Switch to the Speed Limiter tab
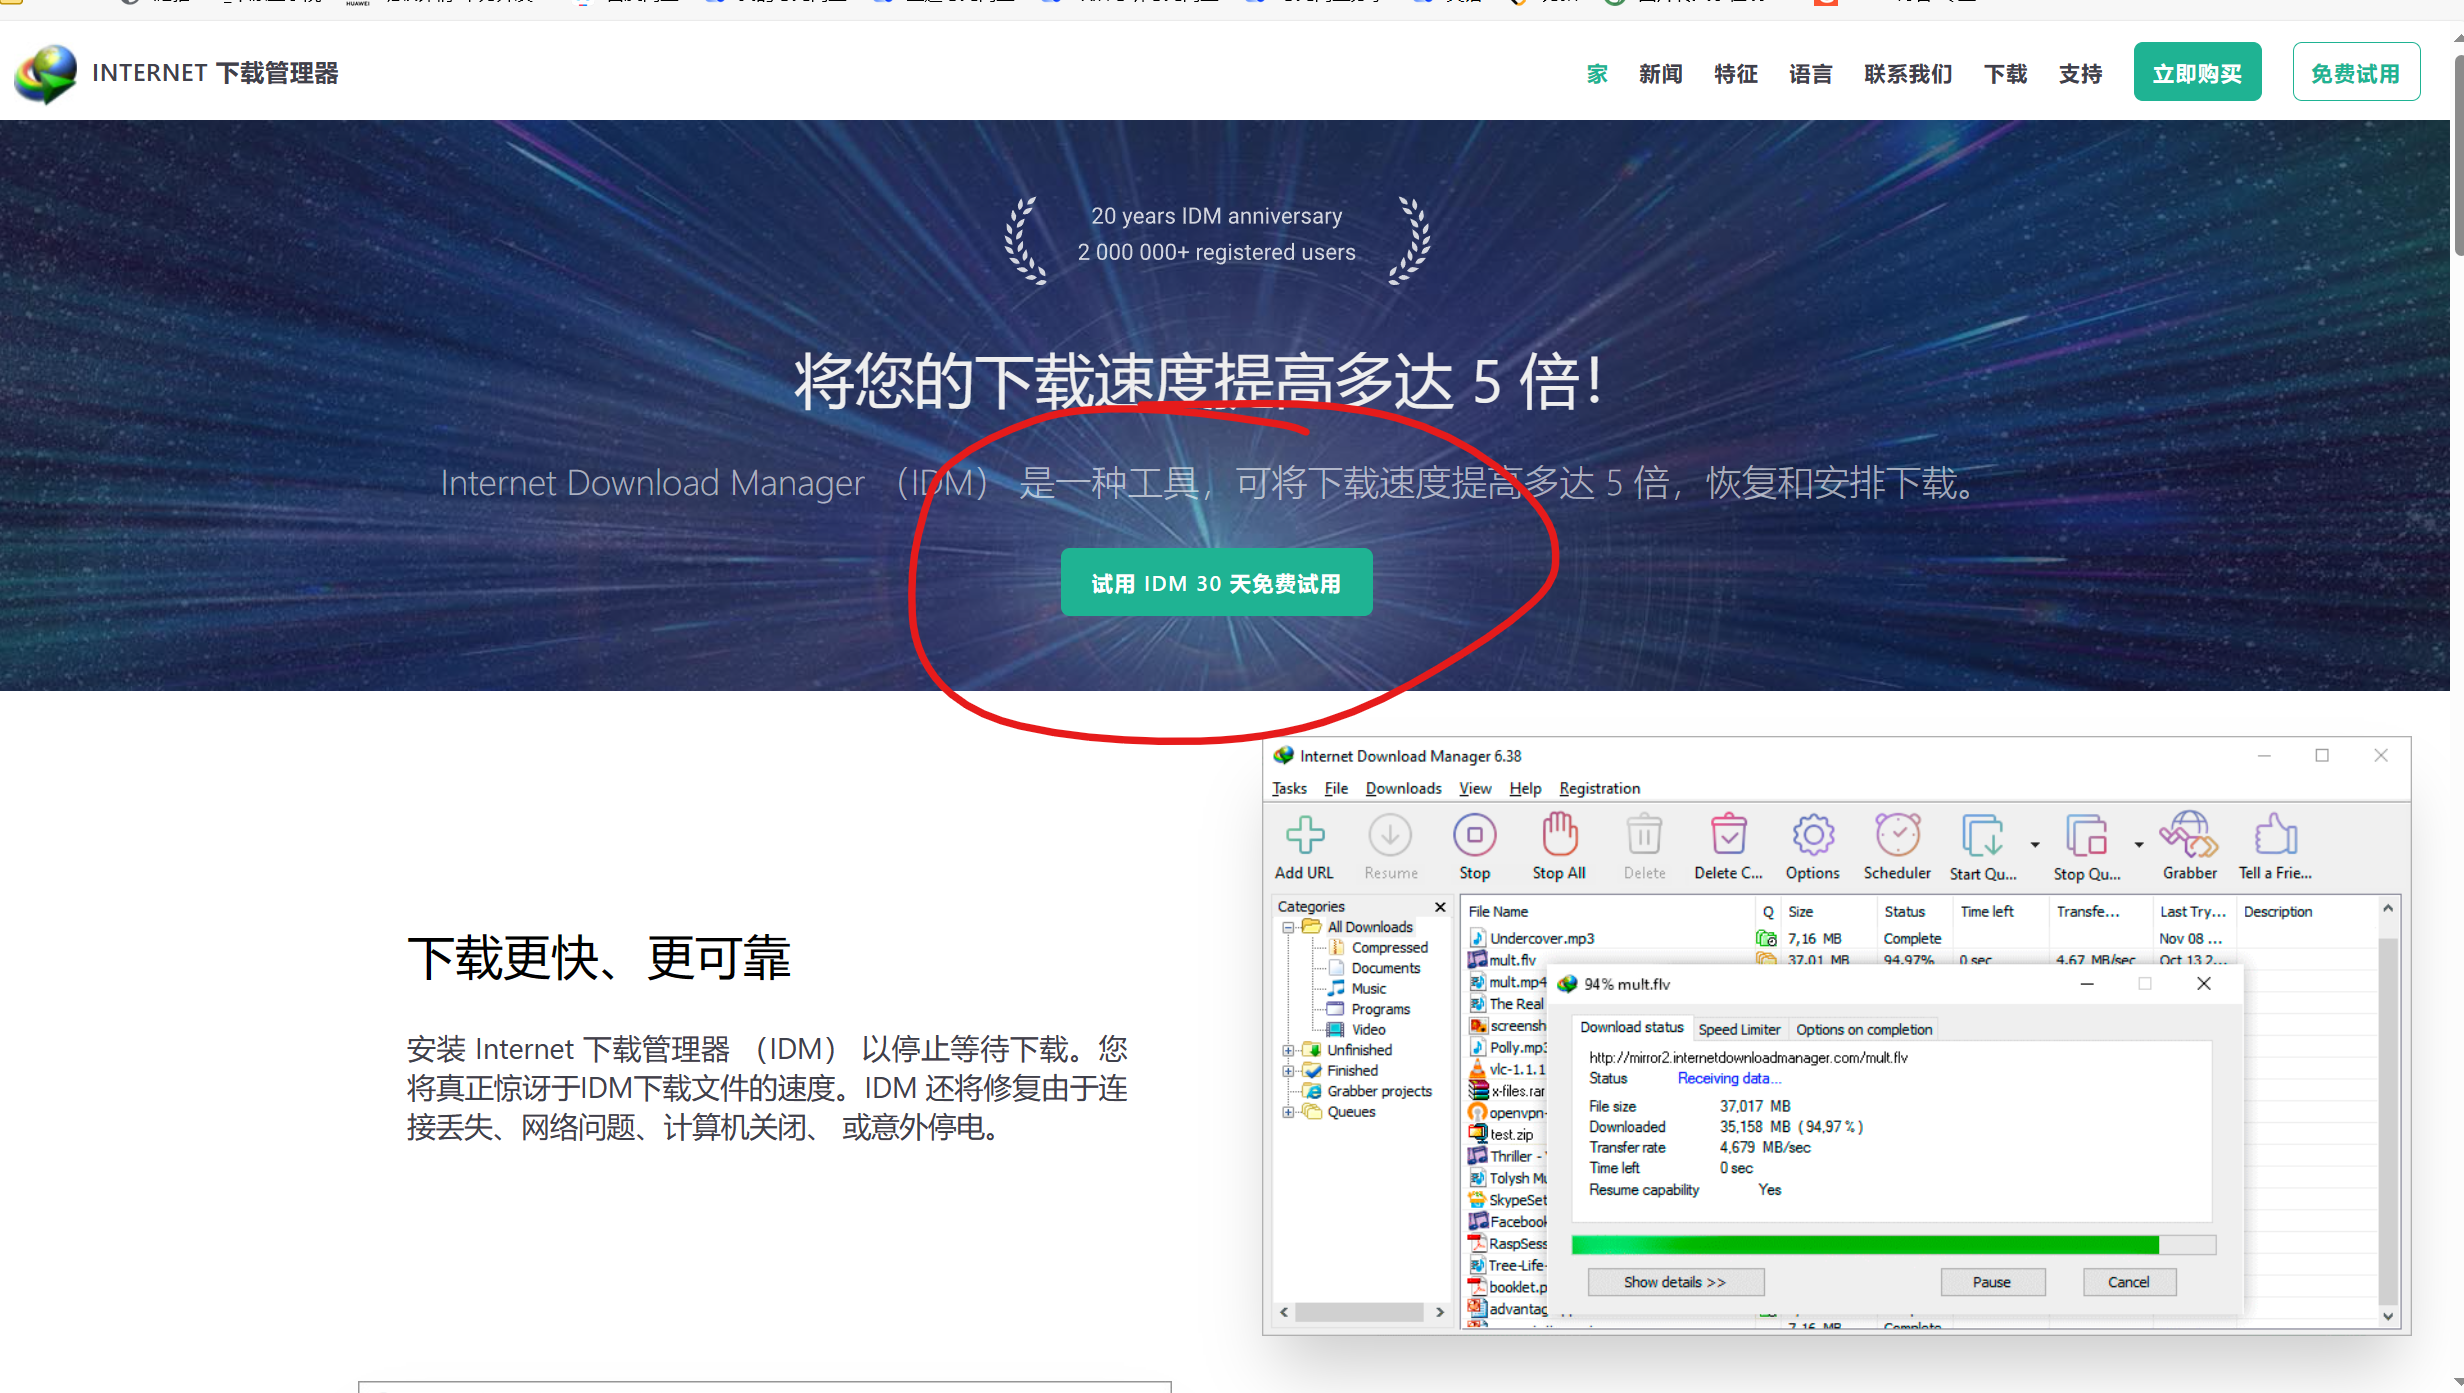The height and width of the screenshot is (1393, 2464). click(1739, 1029)
